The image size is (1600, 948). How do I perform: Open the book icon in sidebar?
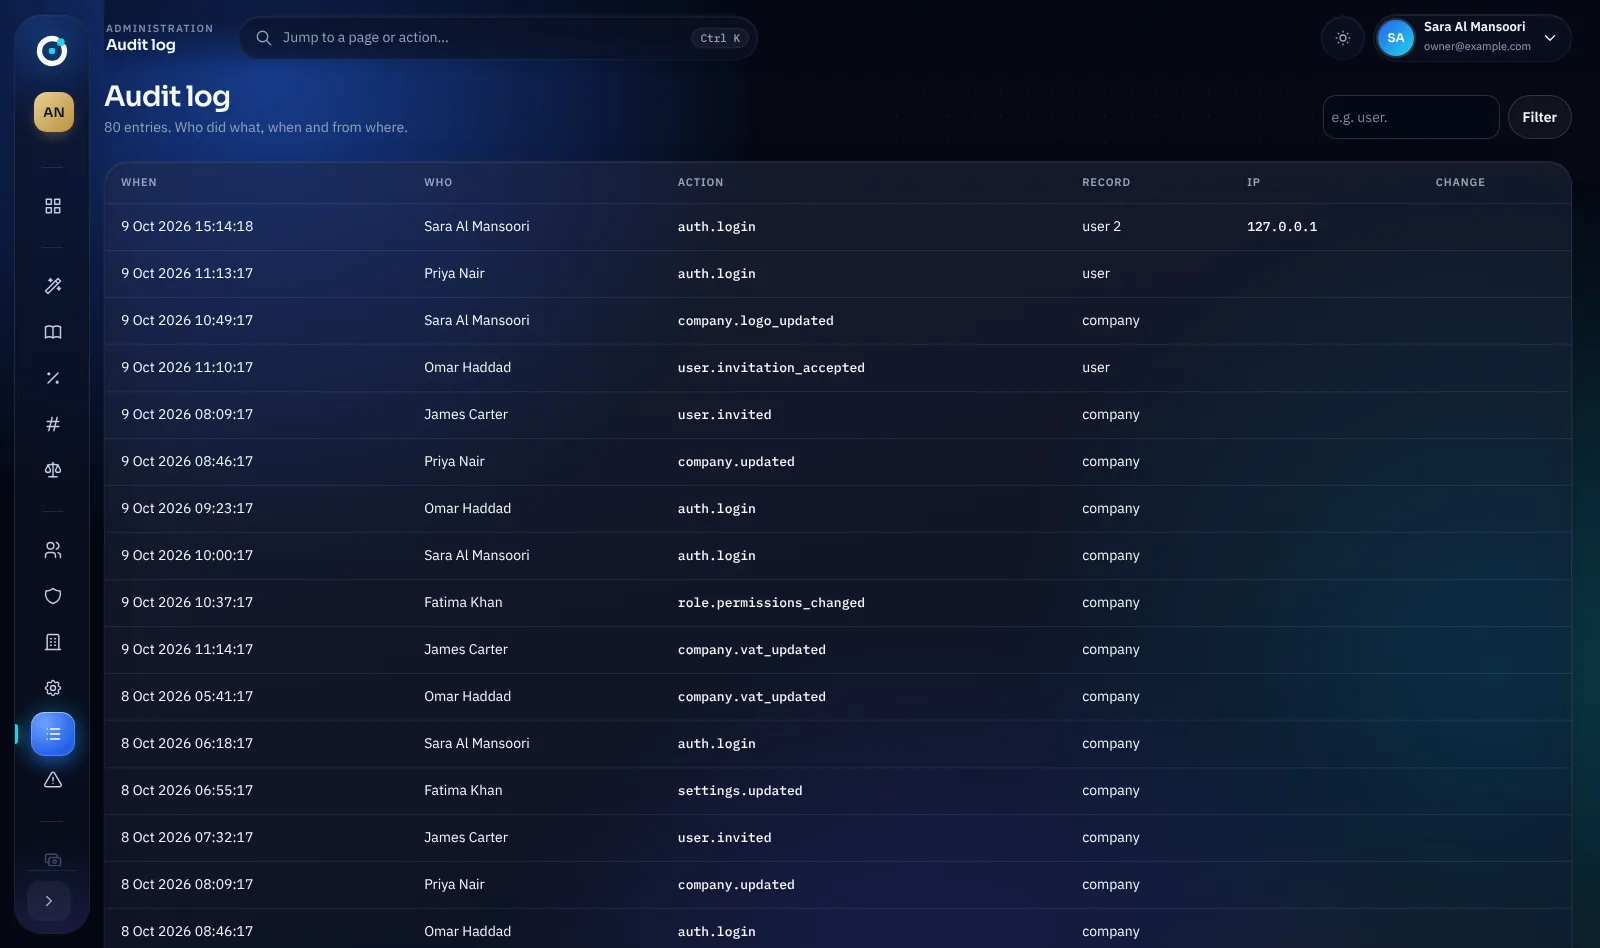tap(53, 332)
